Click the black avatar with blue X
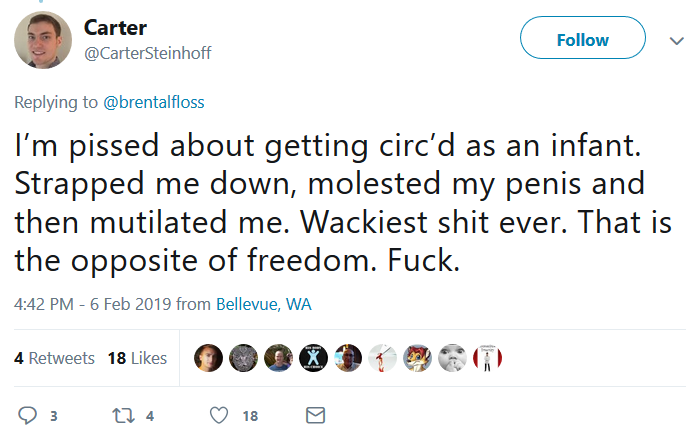Viewport: 691px width, 433px height. (313, 358)
